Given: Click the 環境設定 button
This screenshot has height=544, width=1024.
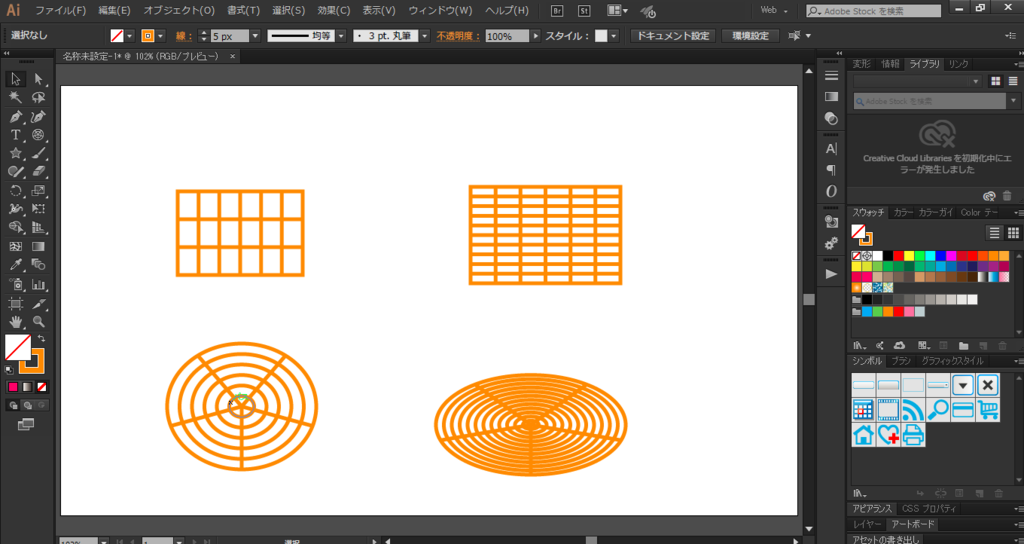Looking at the screenshot, I should point(750,36).
